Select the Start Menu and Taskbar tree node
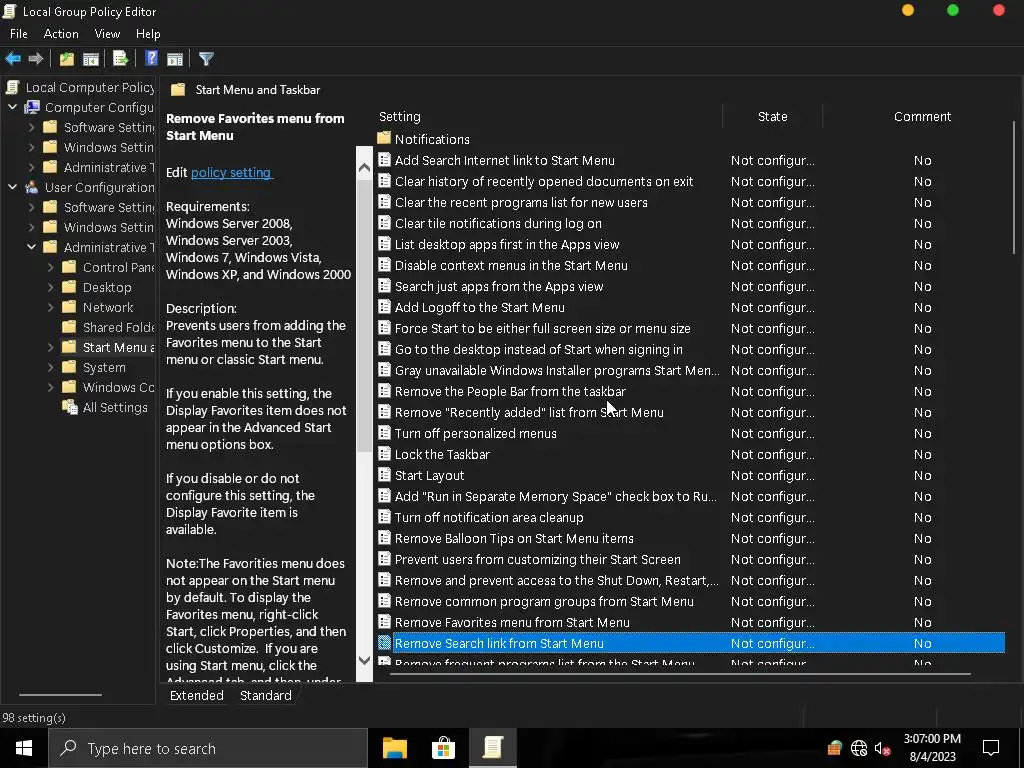 (118, 347)
